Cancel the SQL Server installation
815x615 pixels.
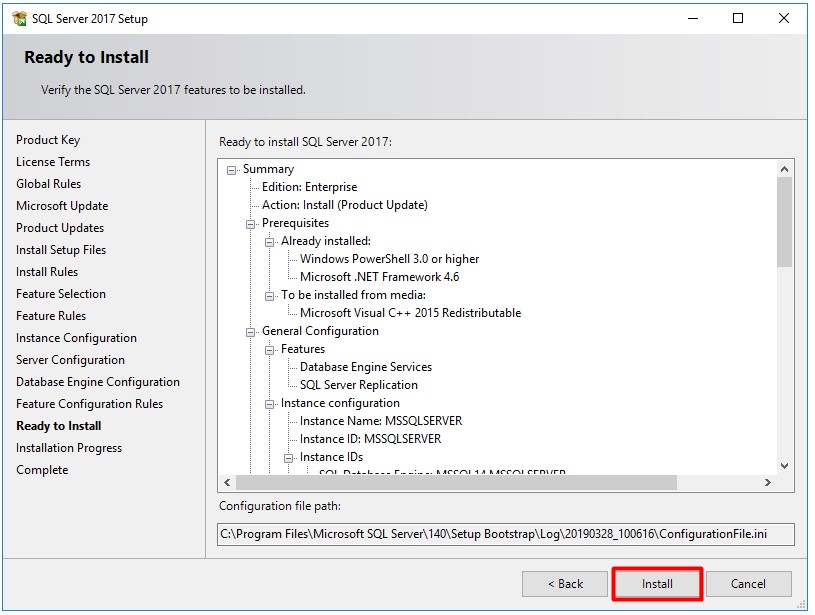(749, 584)
